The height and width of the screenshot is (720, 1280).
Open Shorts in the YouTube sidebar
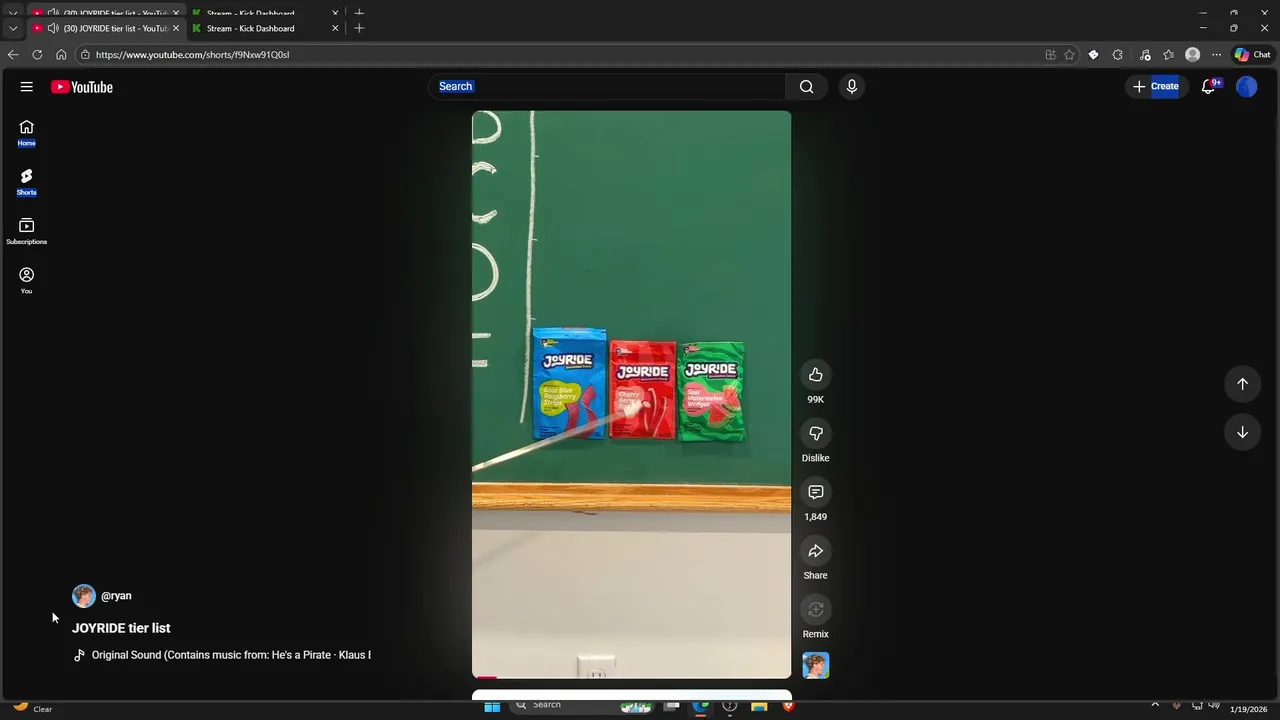tap(27, 182)
